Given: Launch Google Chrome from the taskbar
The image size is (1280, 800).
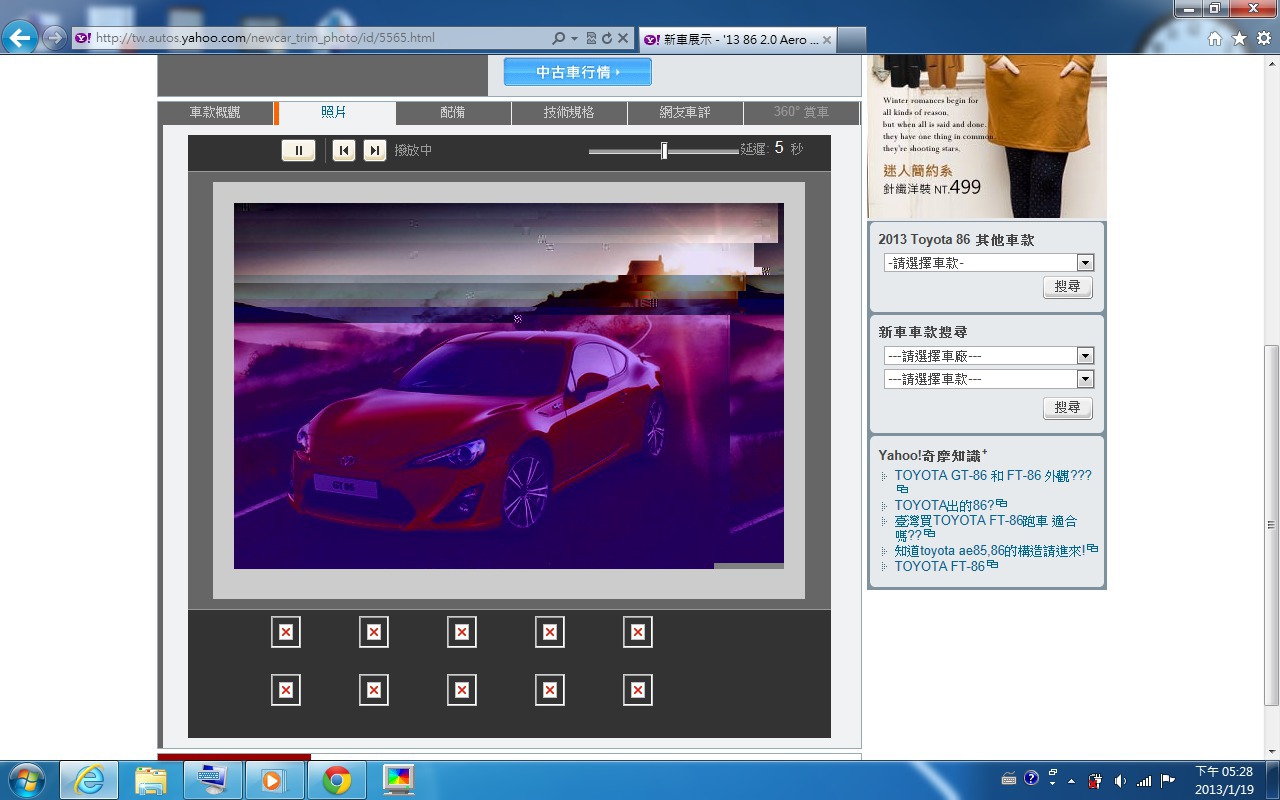Looking at the screenshot, I should pyautogui.click(x=337, y=780).
